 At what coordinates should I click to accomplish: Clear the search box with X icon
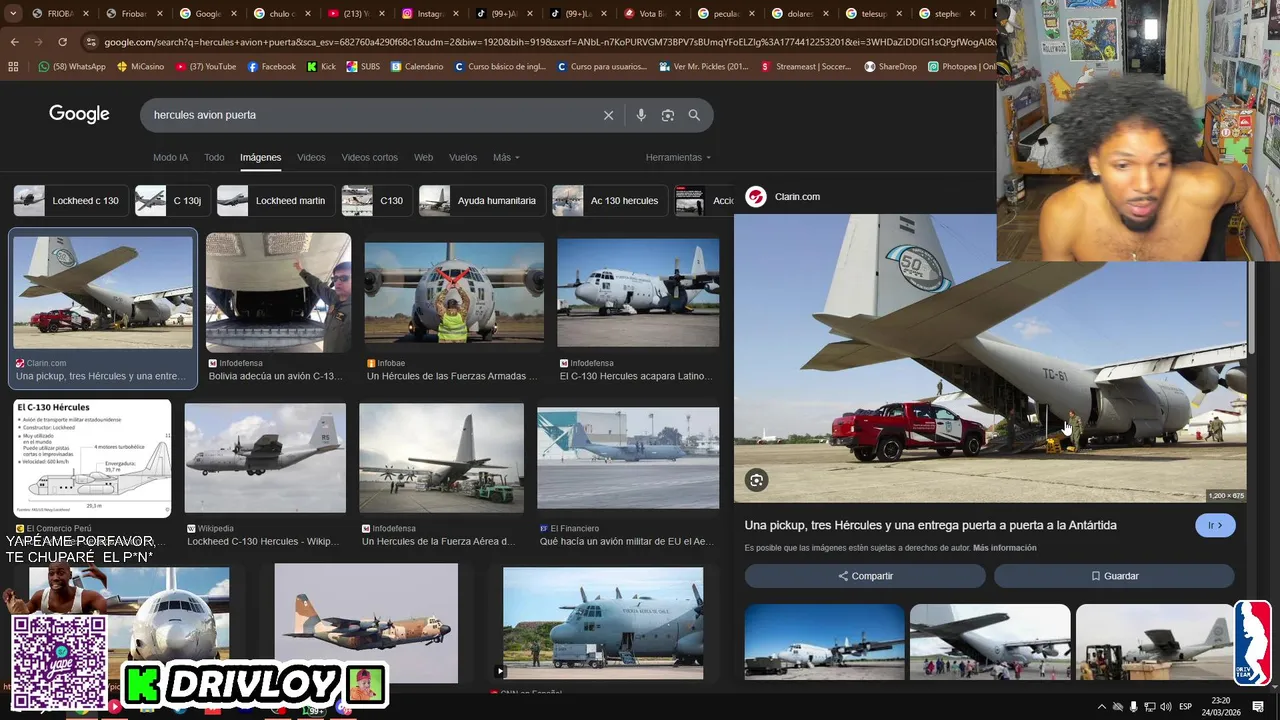pyautogui.click(x=608, y=115)
